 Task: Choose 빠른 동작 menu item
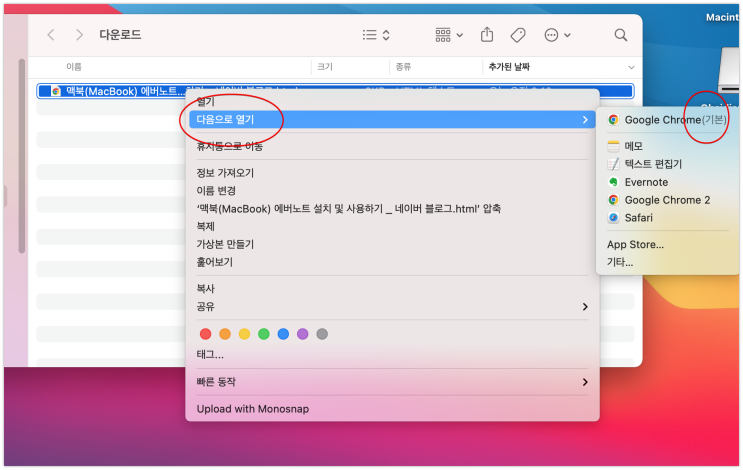click(216, 381)
